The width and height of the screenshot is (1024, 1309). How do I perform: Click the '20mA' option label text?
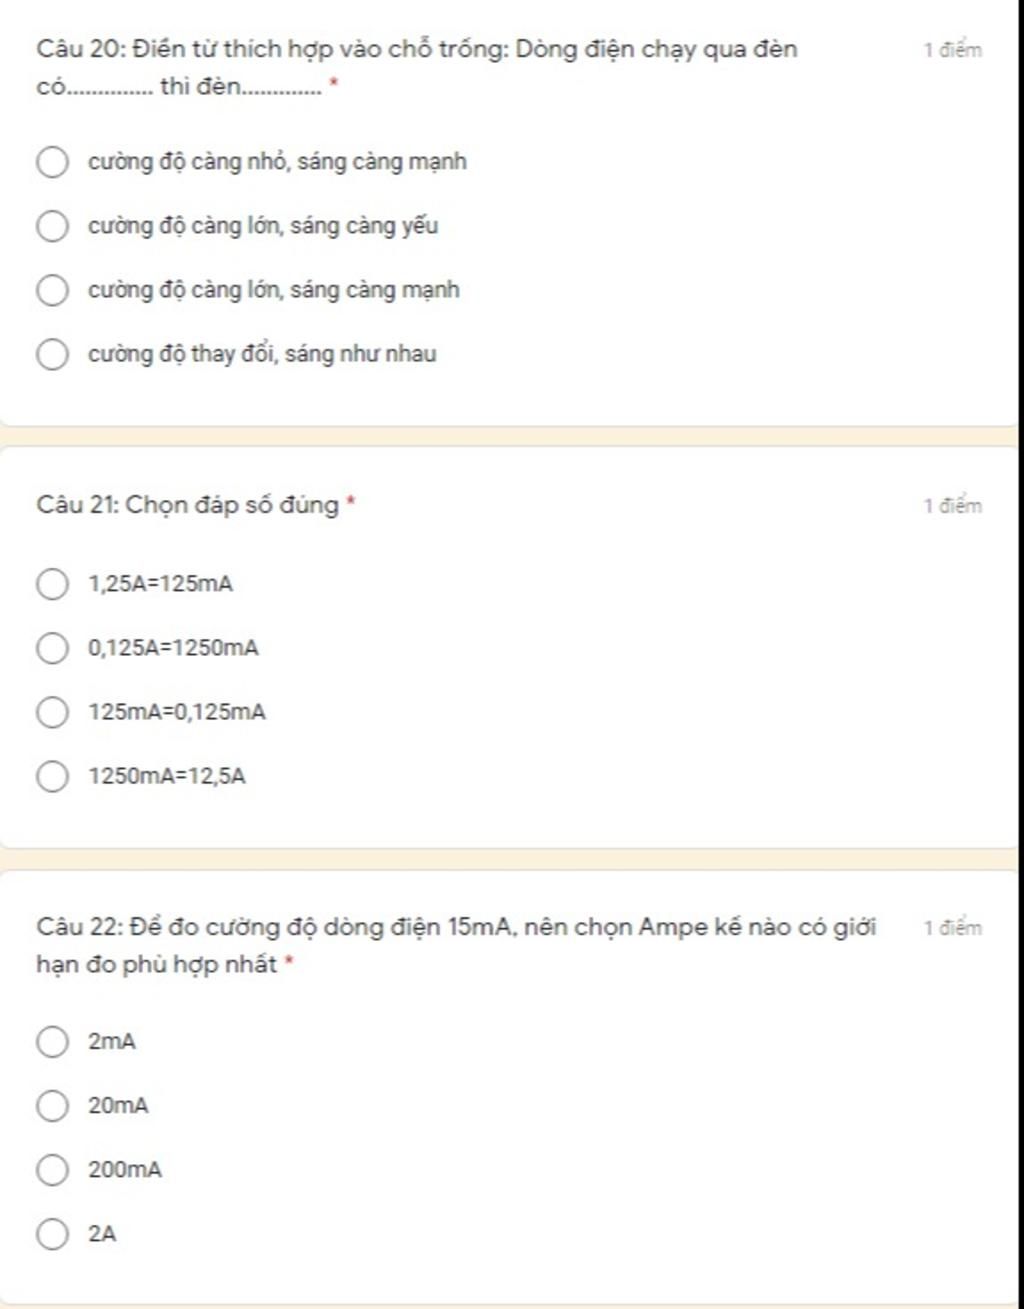click(118, 1106)
